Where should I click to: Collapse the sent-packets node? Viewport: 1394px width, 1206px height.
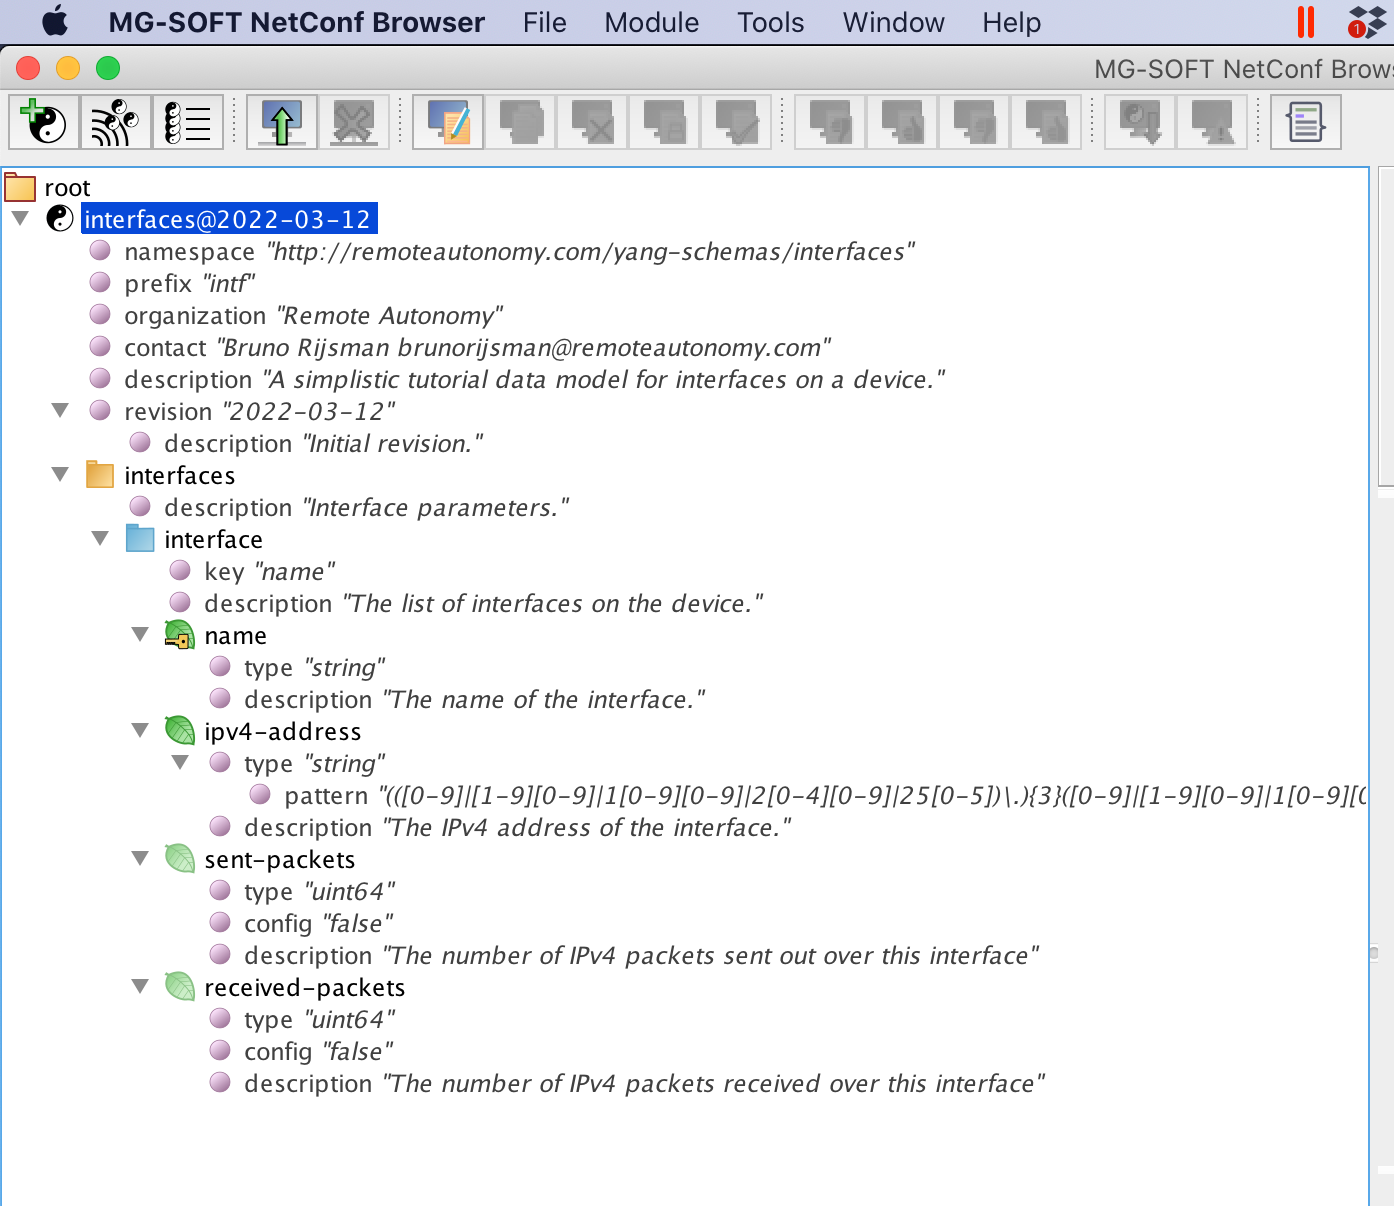point(140,857)
